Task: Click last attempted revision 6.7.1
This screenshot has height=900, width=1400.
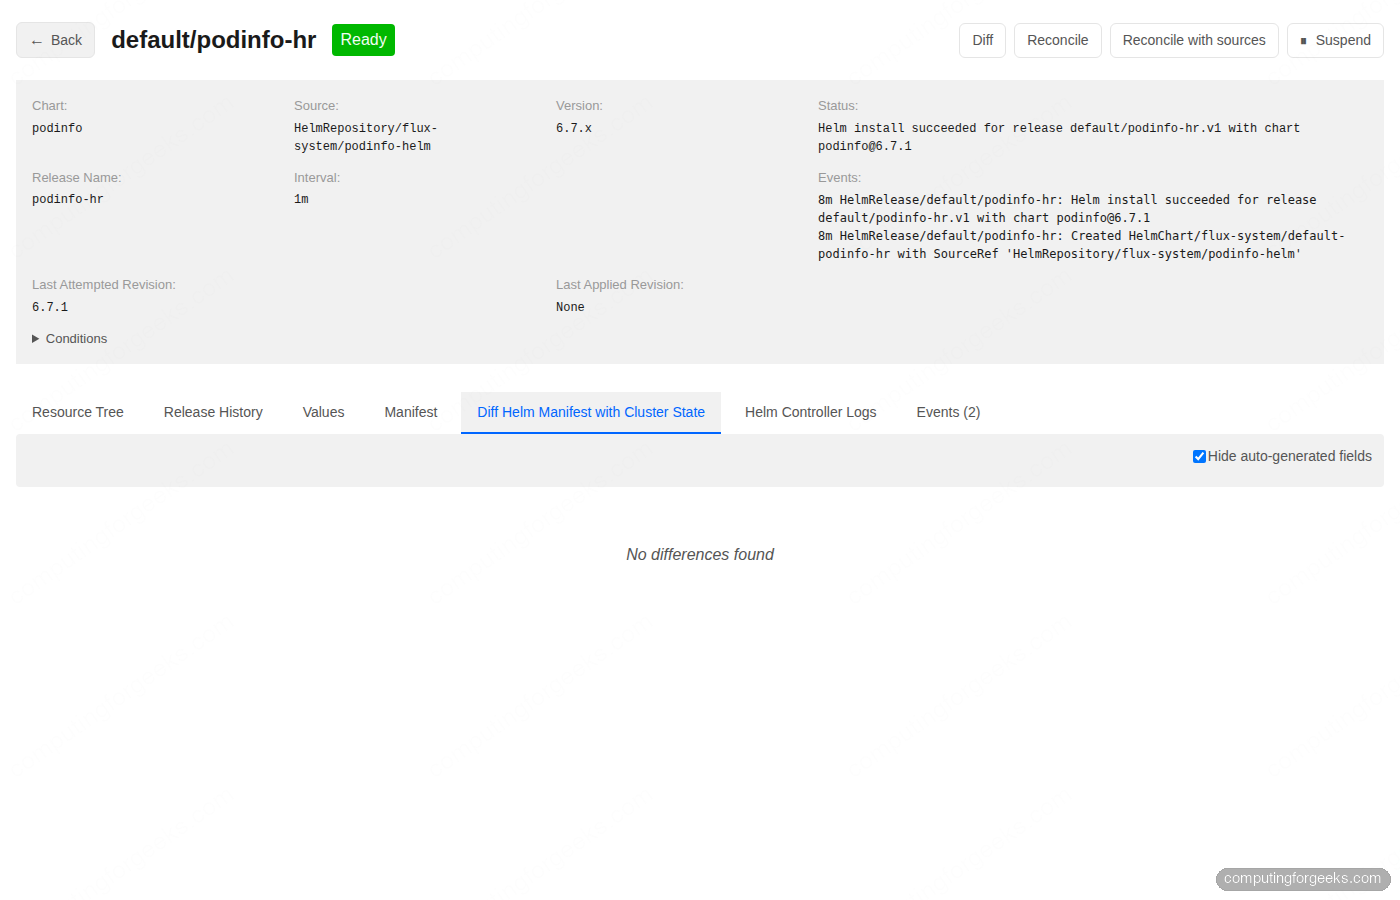Action: click(x=50, y=307)
